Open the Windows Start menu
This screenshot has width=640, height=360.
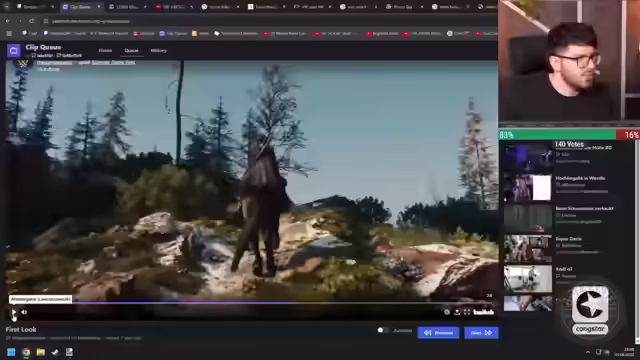[x=11, y=352]
